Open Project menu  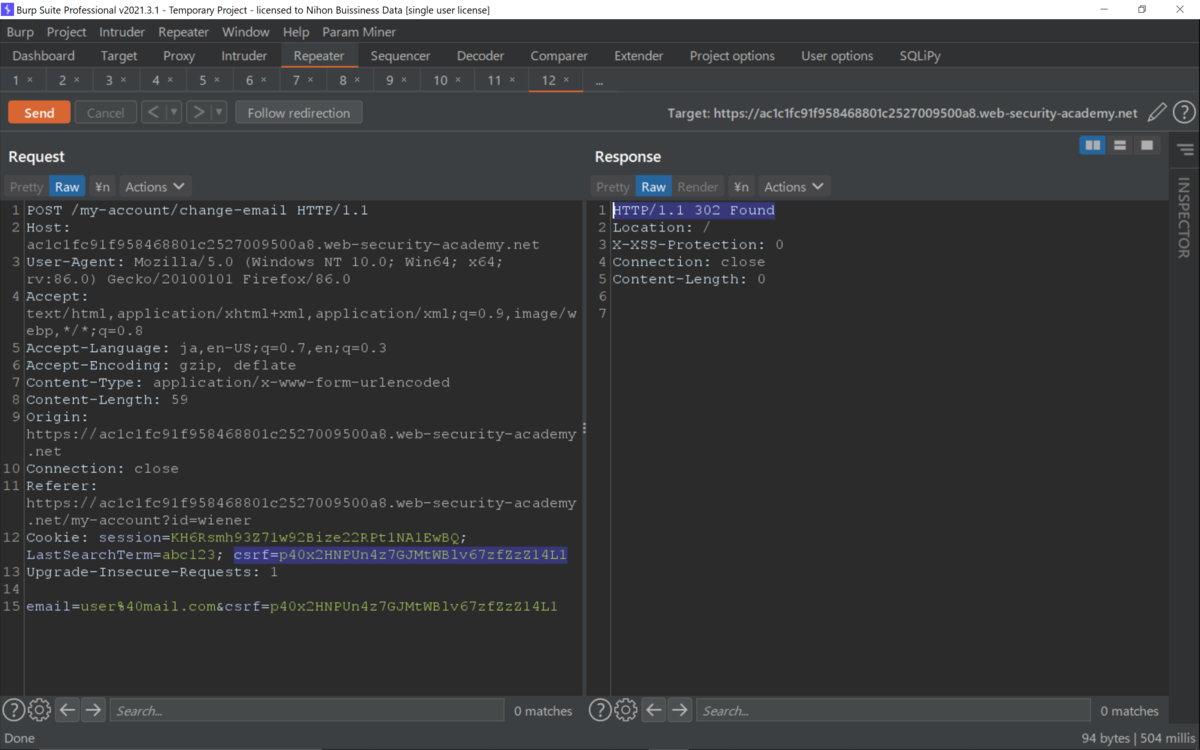(x=66, y=32)
